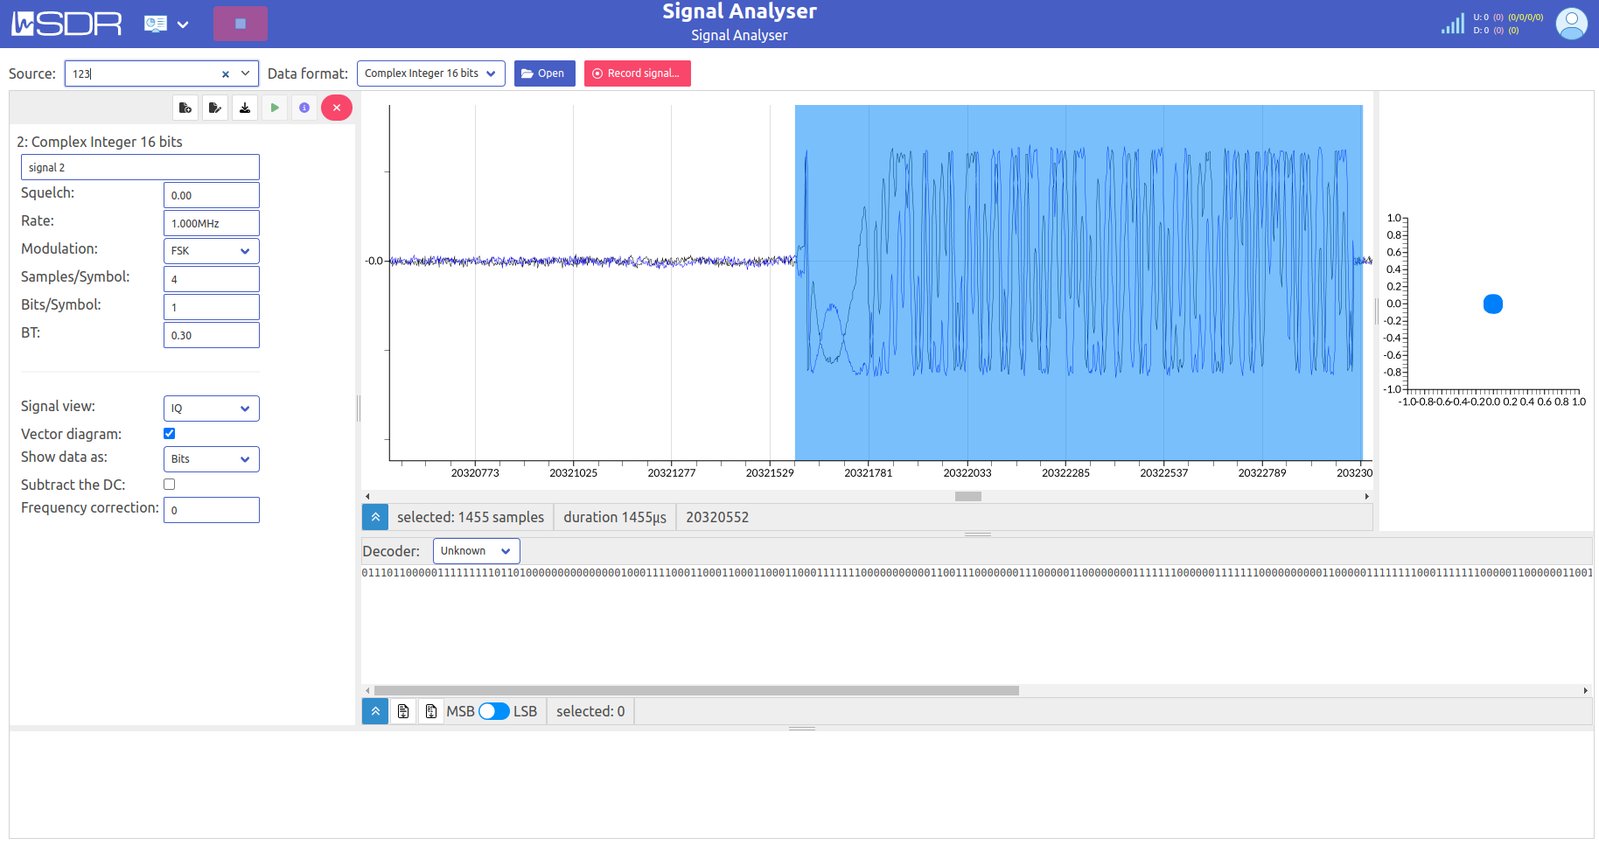Click the Open file button
1599x845 pixels.
544,73
